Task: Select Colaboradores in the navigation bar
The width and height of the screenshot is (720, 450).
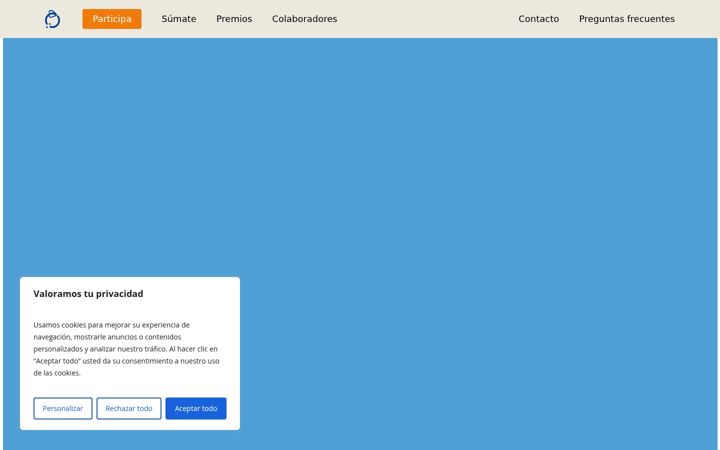Action: (304, 19)
